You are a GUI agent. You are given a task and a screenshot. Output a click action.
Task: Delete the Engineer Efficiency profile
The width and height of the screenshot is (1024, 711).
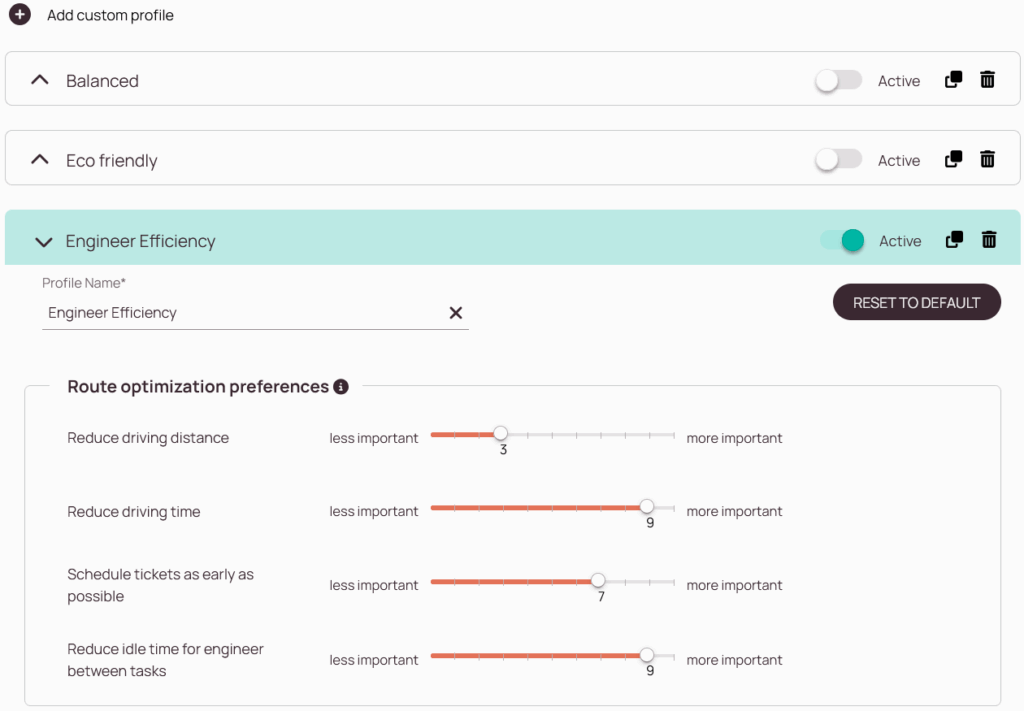tap(988, 240)
